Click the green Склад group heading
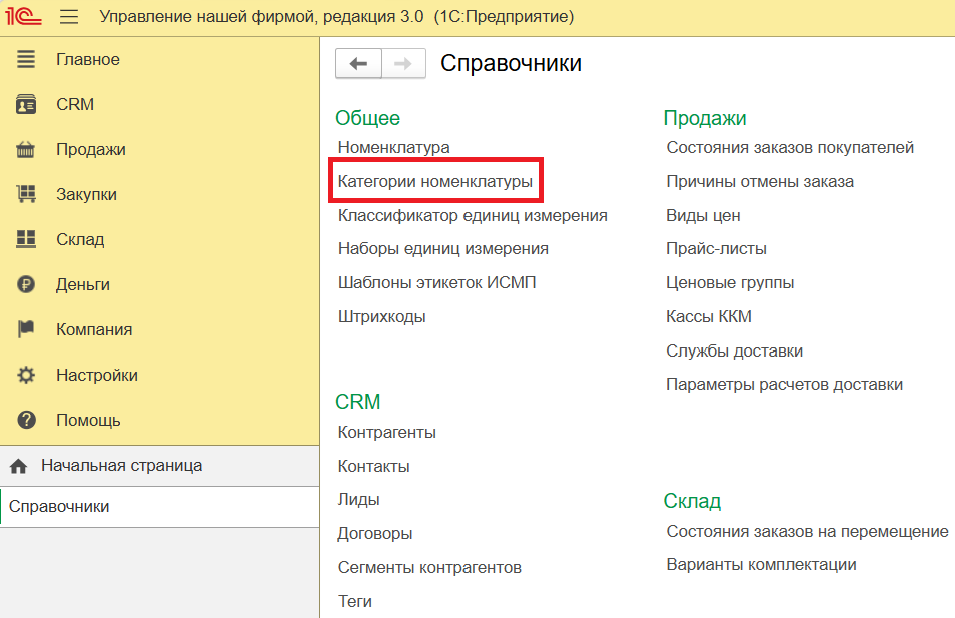955x618 pixels. tap(692, 501)
